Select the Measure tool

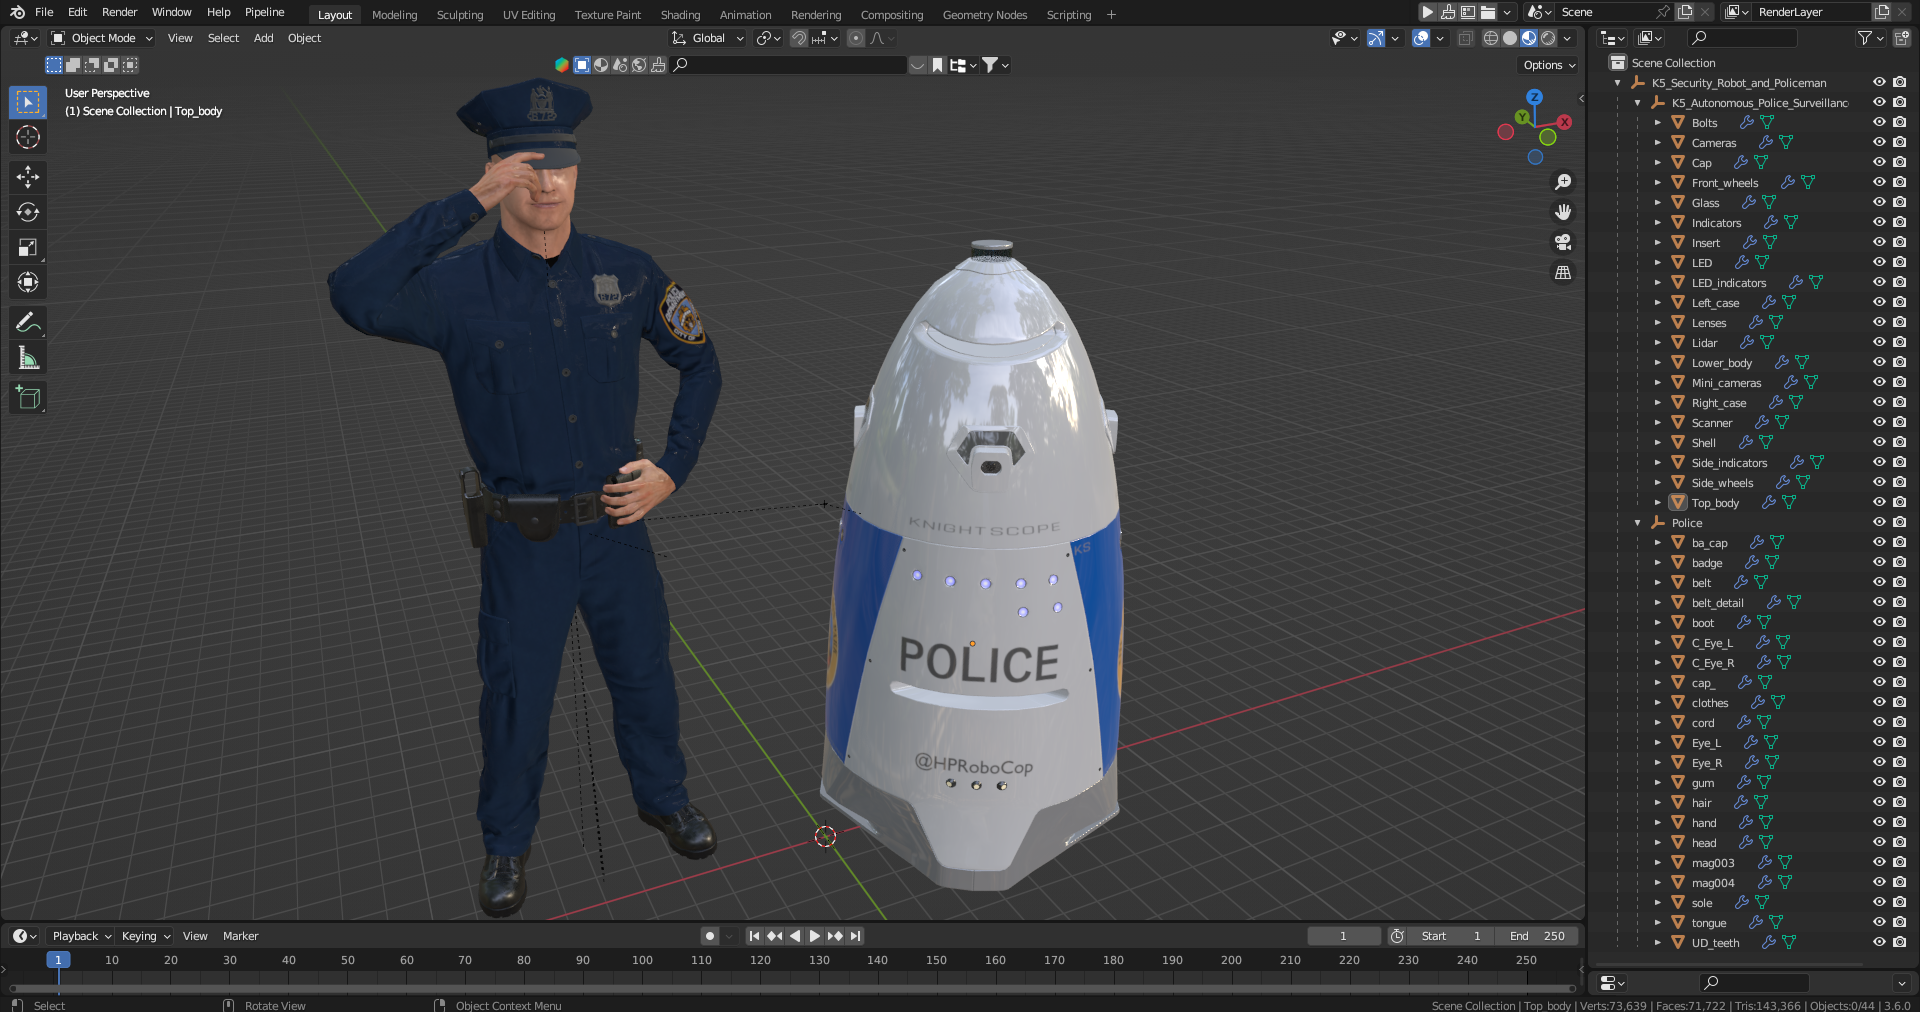(x=28, y=358)
